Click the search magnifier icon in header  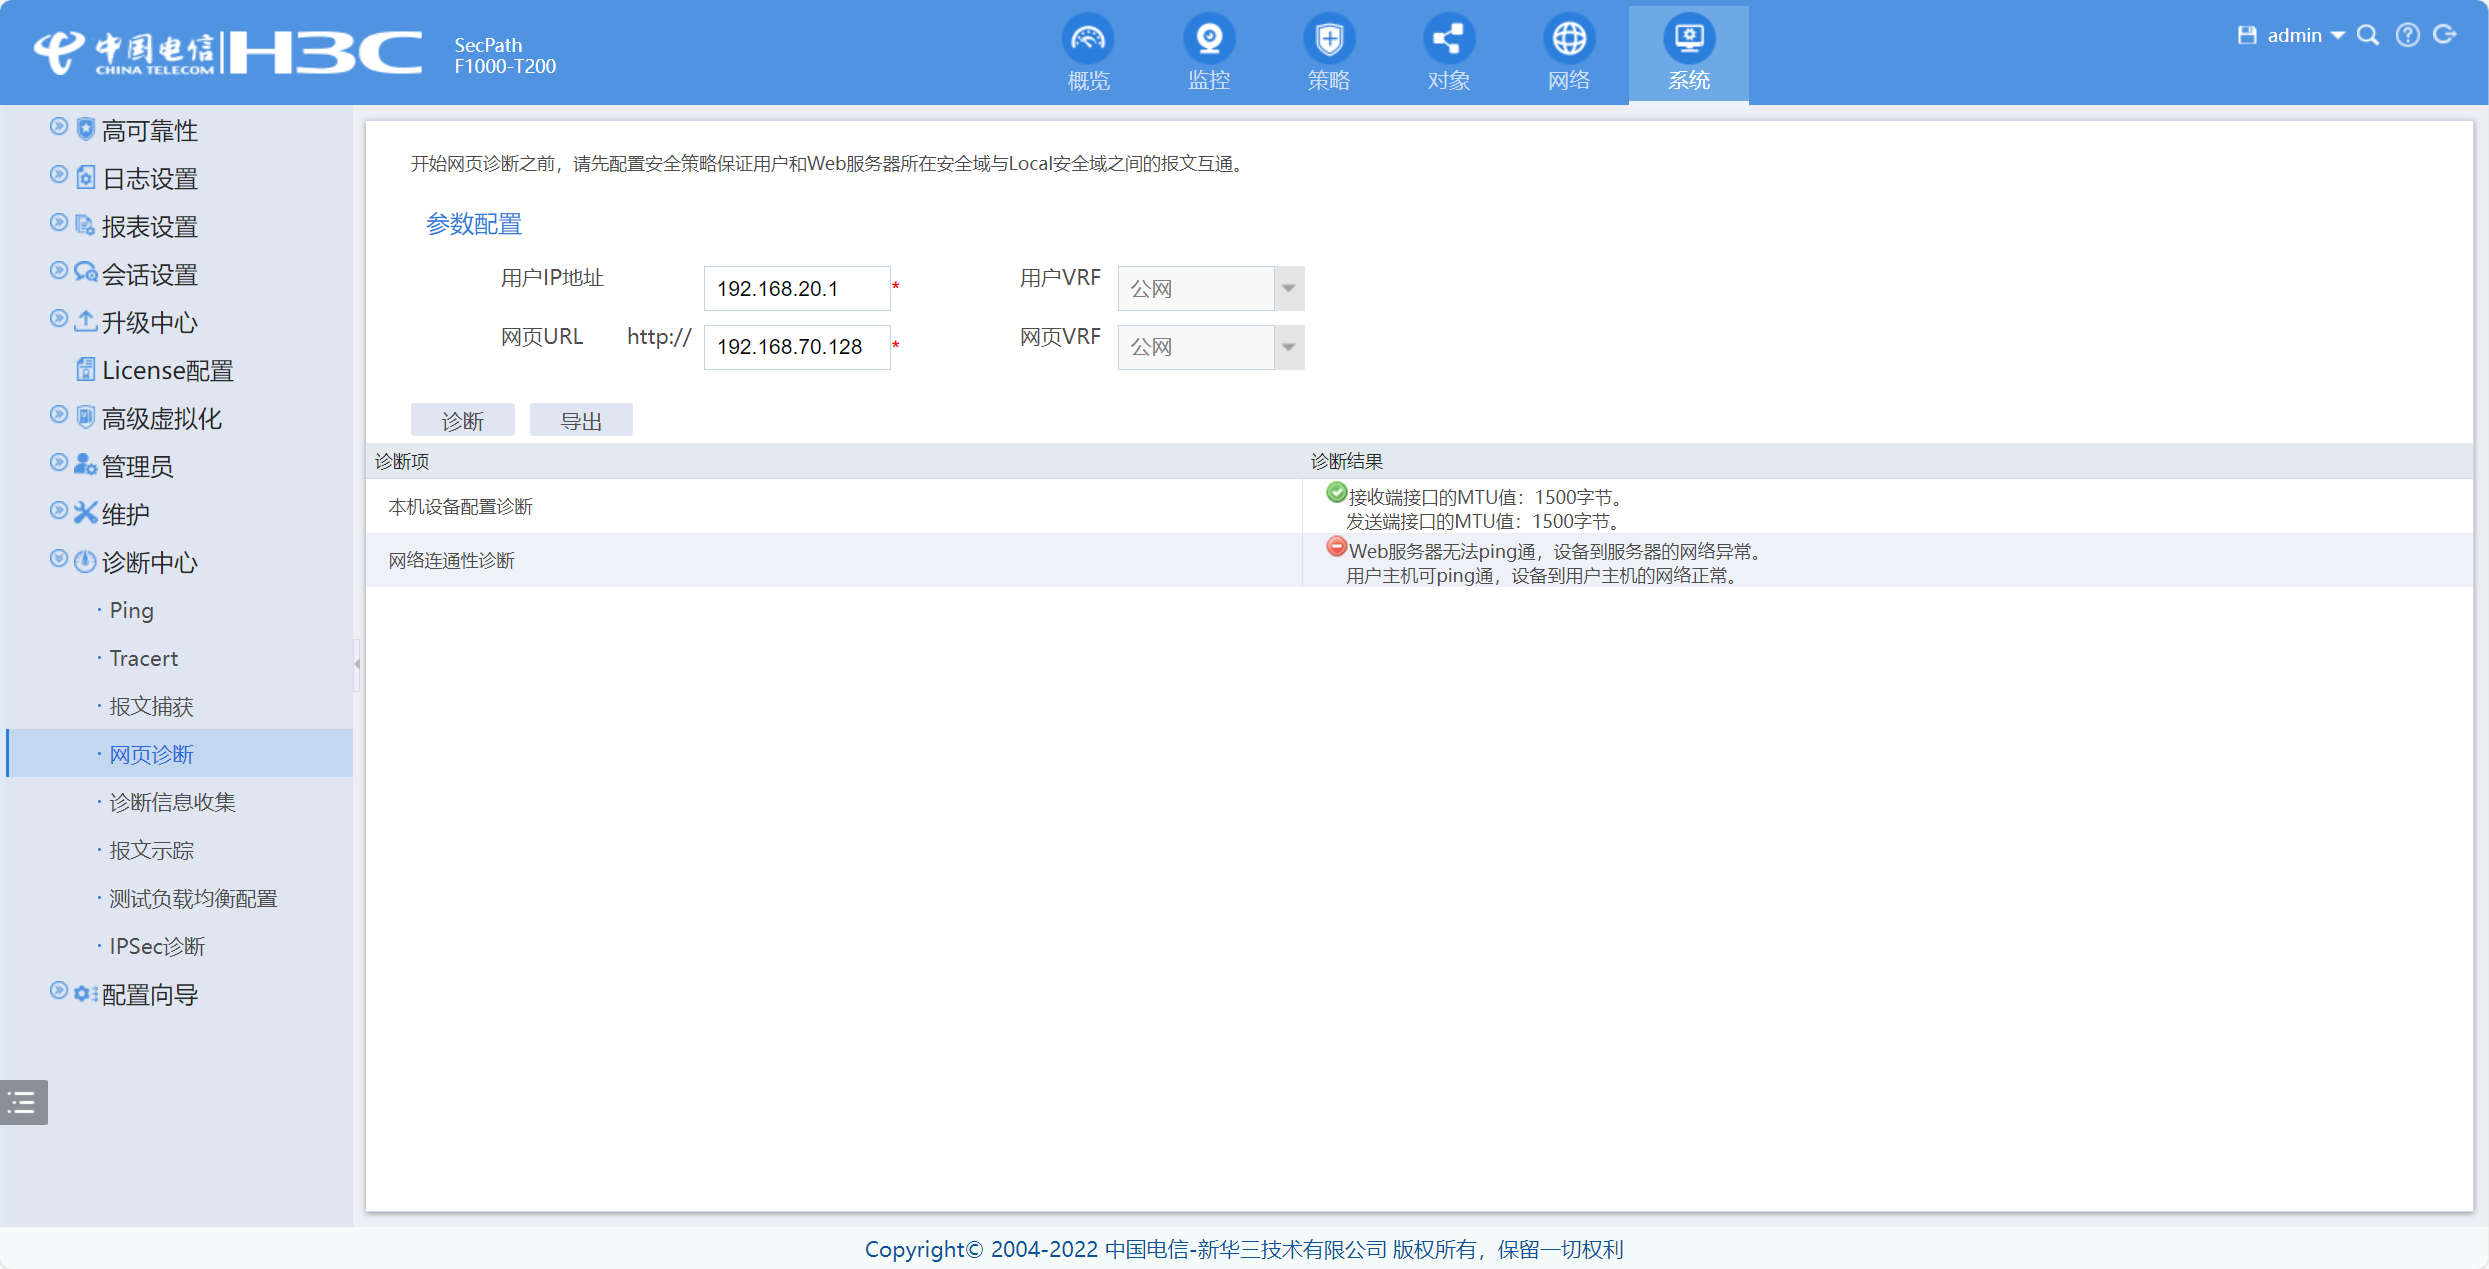pos(2367,36)
